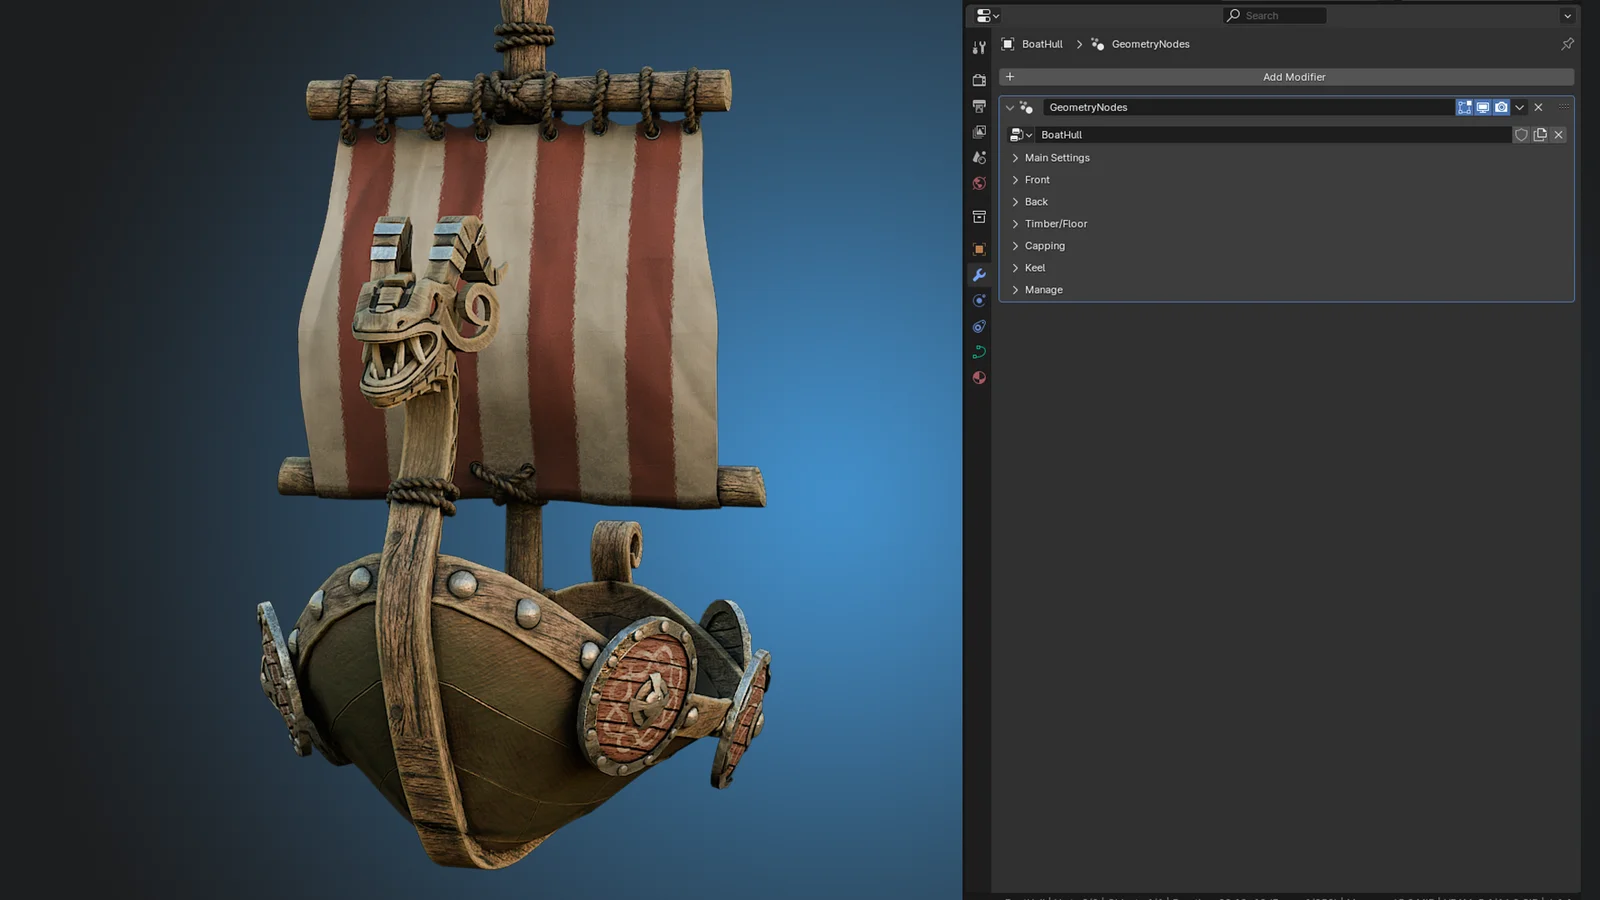Duplicate the BoatHull node group datablock
Viewport: 1600px width, 900px height.
click(x=1540, y=134)
